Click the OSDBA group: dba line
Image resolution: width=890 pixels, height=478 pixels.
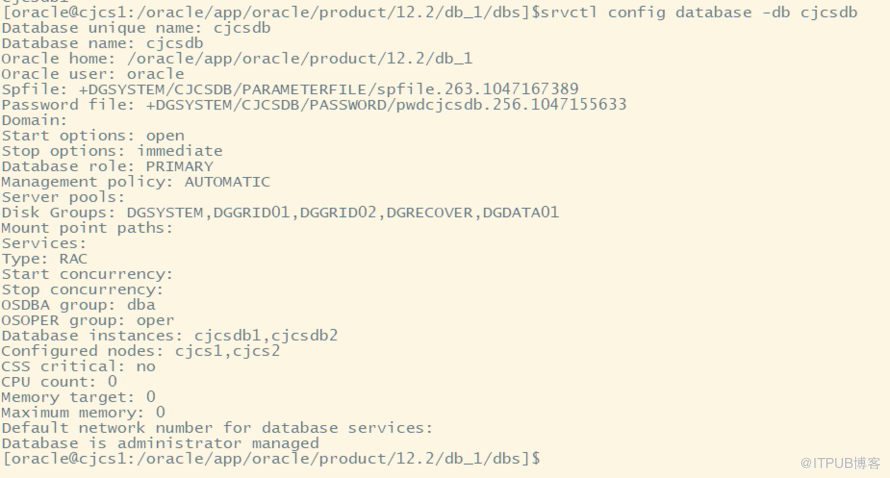[78, 305]
